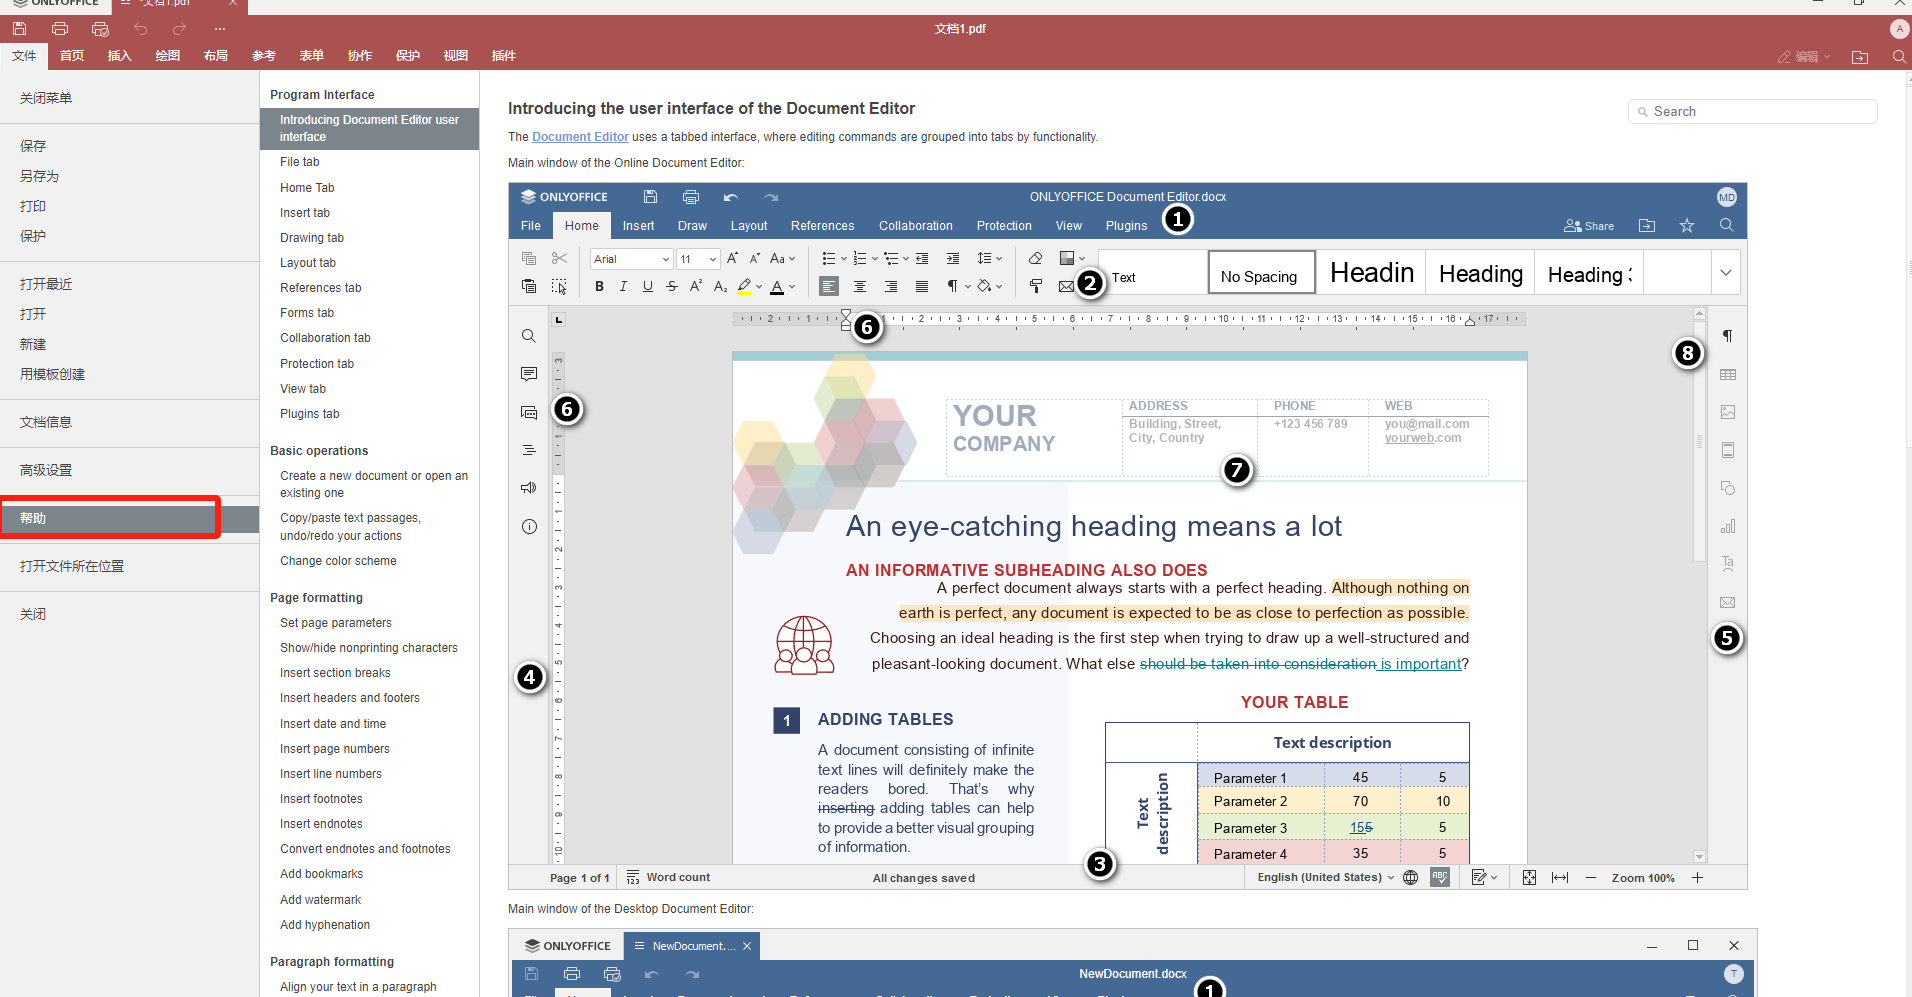Click the hamburger icon on the 文档1.pdf tab

(x=127, y=3)
